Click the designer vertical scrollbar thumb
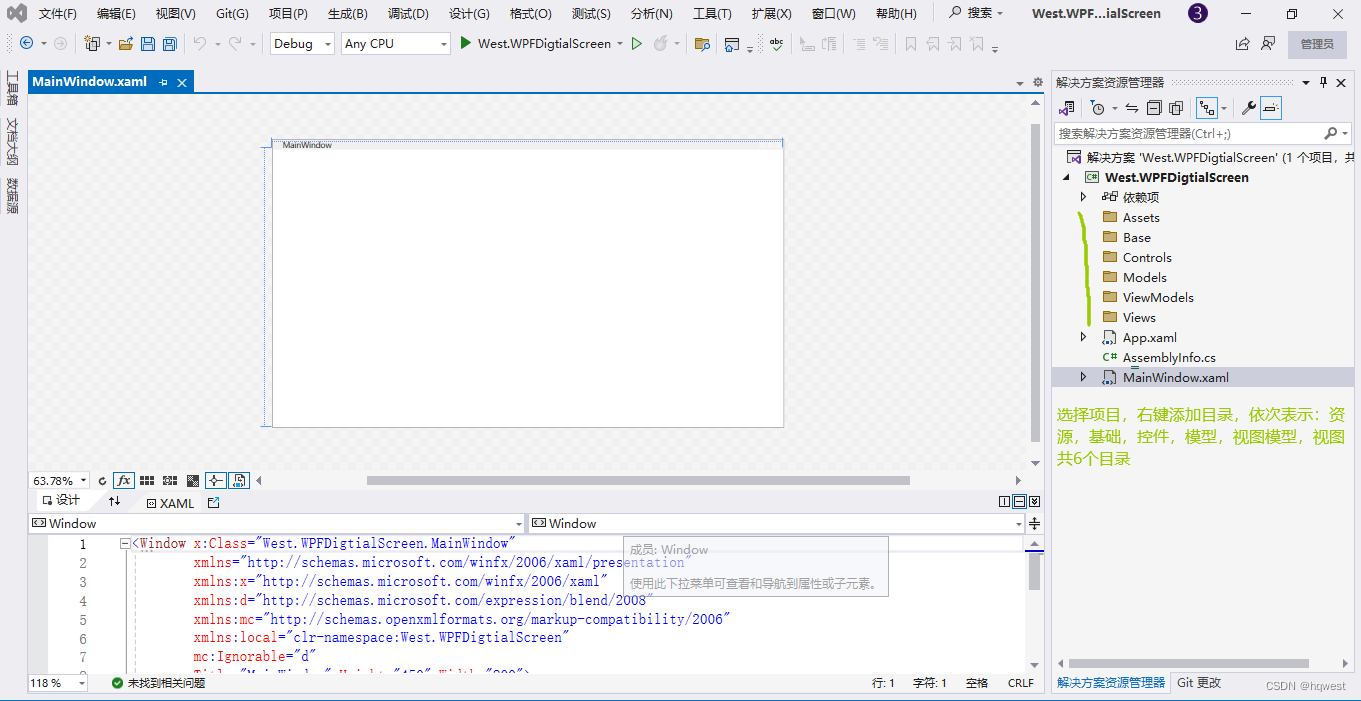1361x701 pixels. point(1035,281)
